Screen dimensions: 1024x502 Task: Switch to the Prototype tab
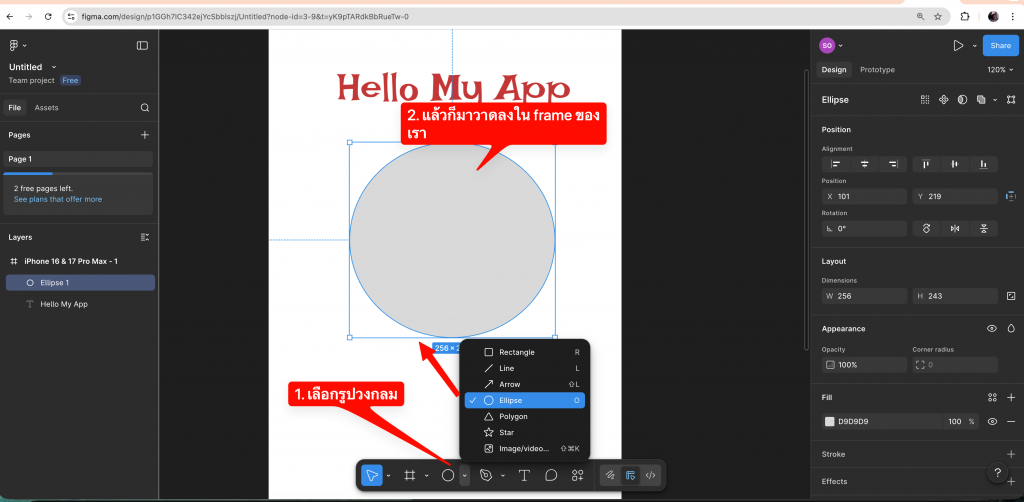point(877,70)
